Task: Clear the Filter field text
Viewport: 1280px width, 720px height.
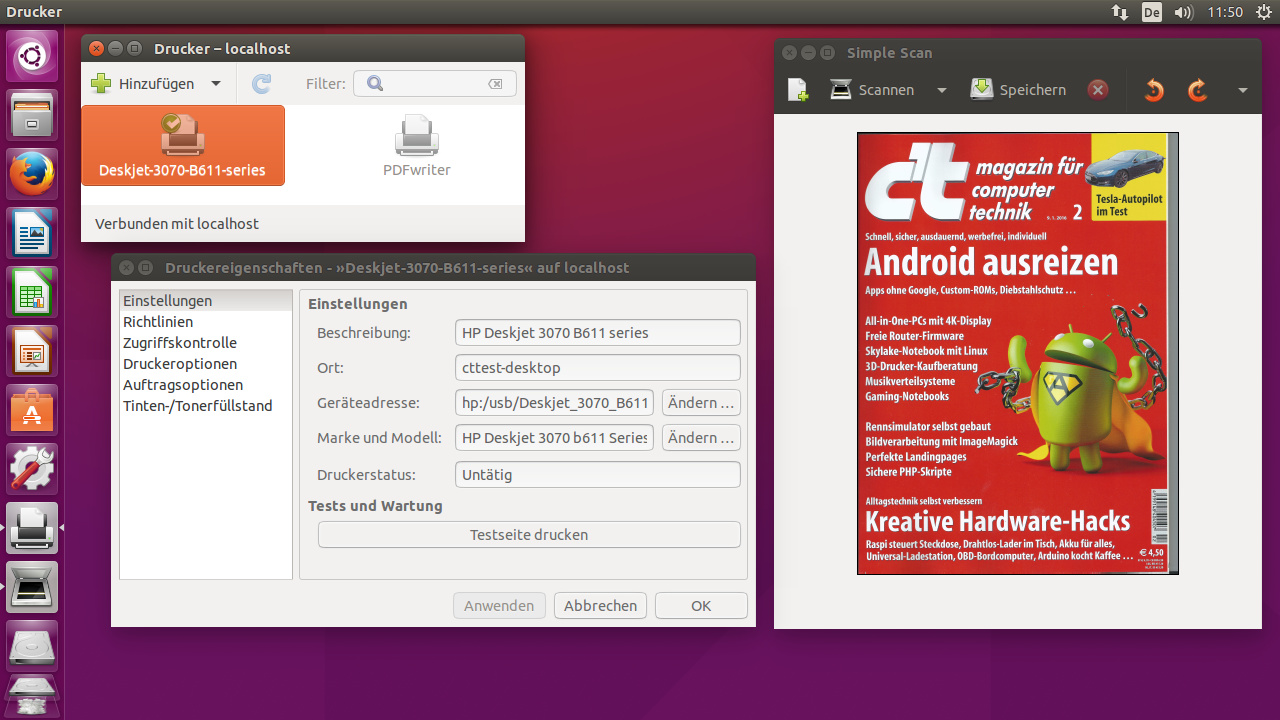Action: [495, 84]
